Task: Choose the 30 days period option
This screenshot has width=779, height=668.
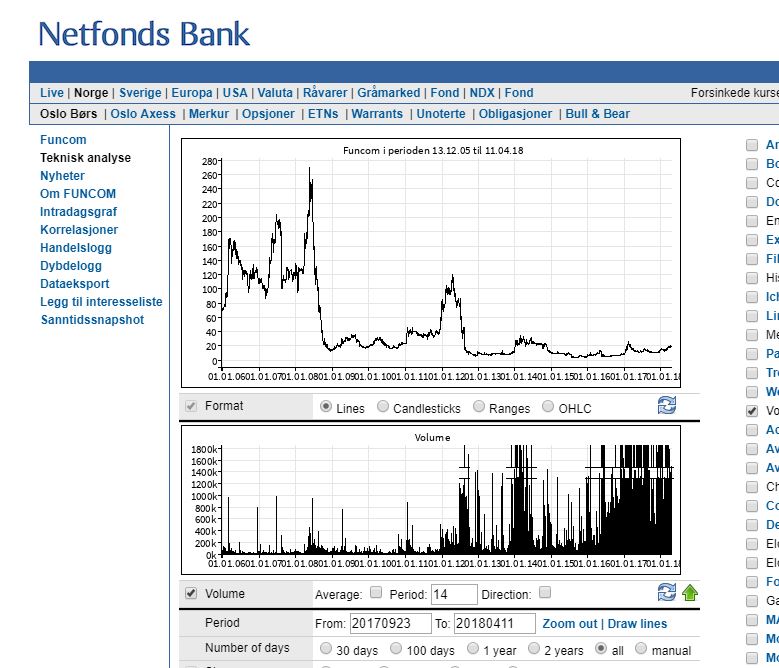Action: (x=326, y=648)
